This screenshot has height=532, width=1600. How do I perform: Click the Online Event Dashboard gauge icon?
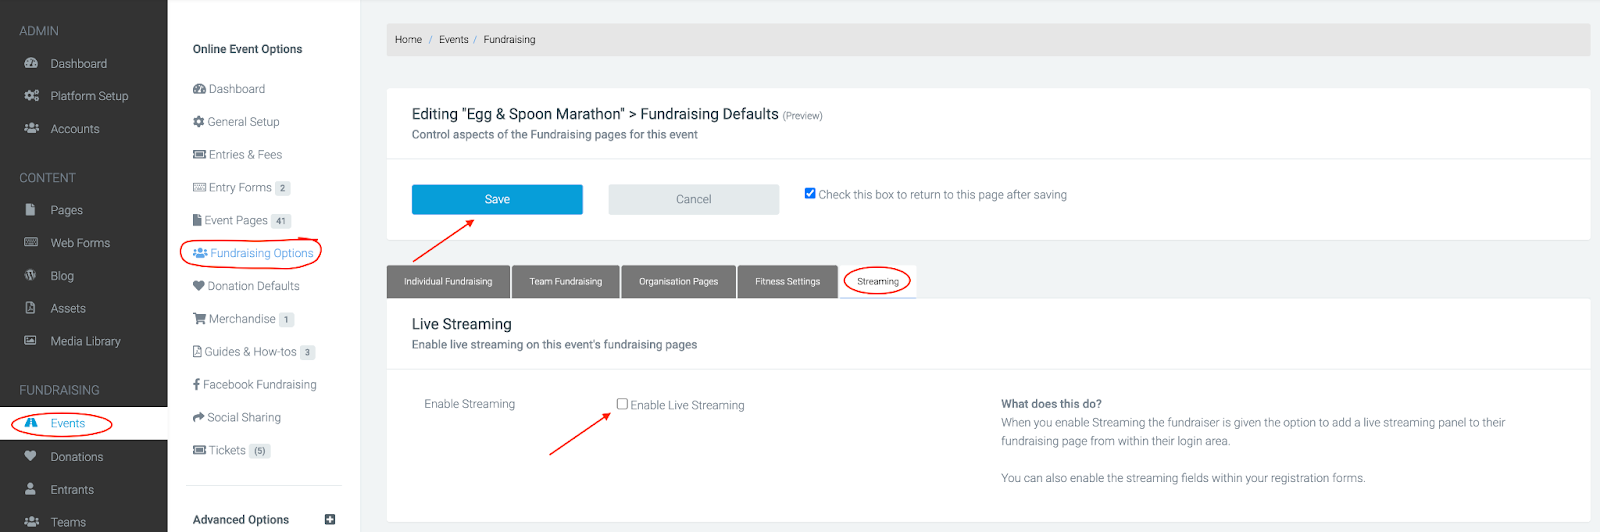click(x=199, y=89)
